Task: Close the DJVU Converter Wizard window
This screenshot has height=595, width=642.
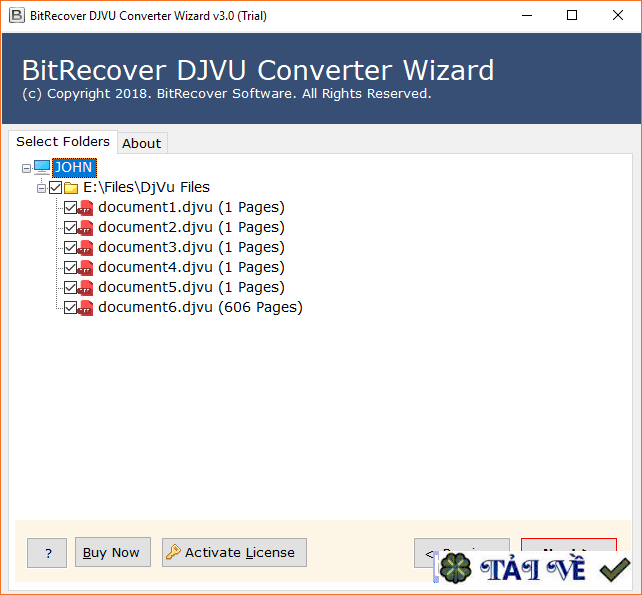Action: pos(617,16)
